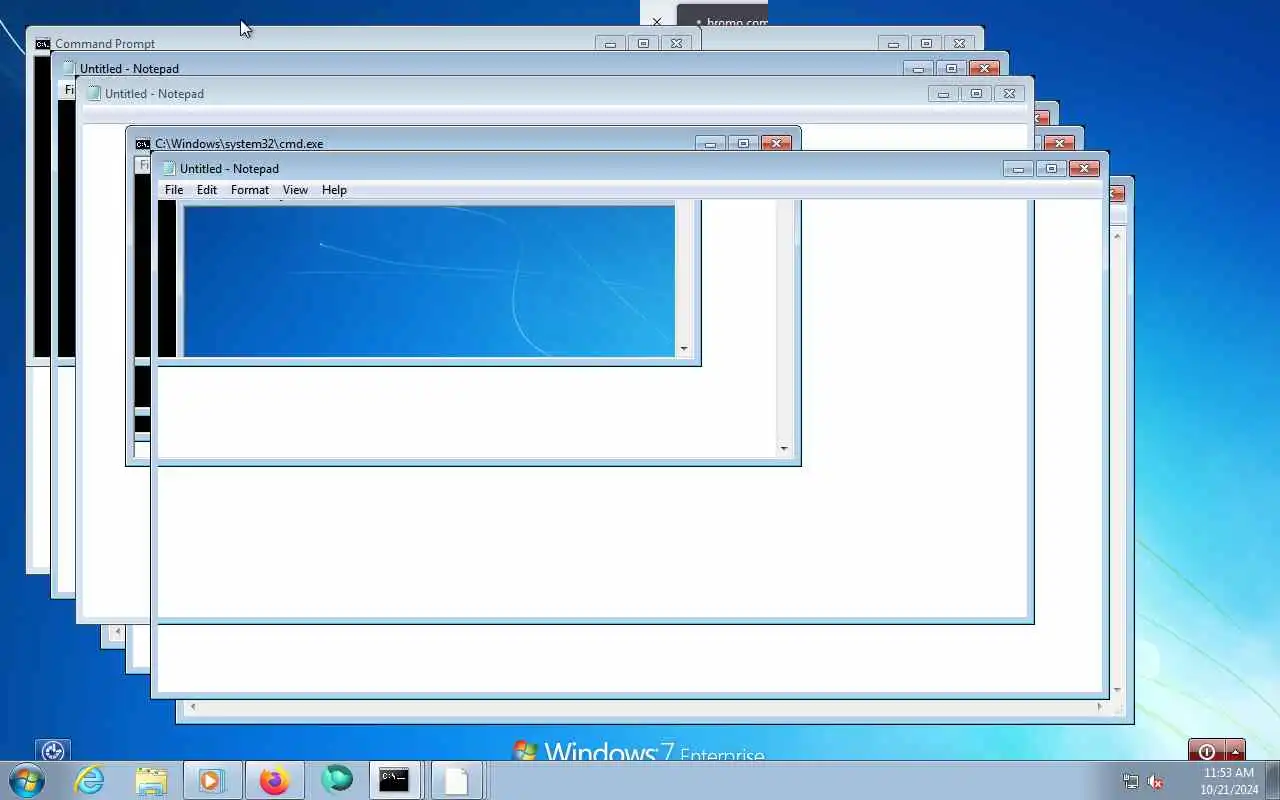Launch Internet Explorer from the taskbar
Image resolution: width=1280 pixels, height=800 pixels.
[90, 780]
